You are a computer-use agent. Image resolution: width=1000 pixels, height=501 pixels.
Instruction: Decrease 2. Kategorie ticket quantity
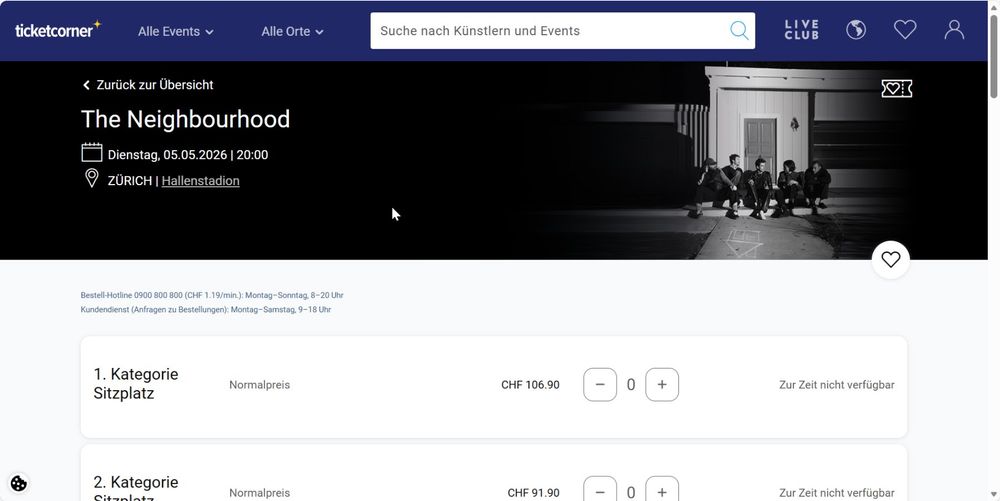[600, 492]
